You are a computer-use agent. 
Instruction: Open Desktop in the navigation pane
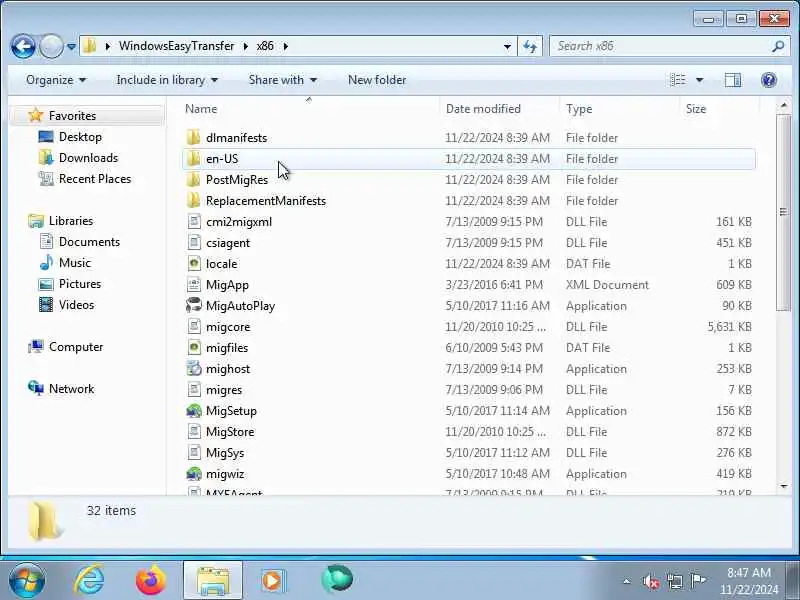80,137
